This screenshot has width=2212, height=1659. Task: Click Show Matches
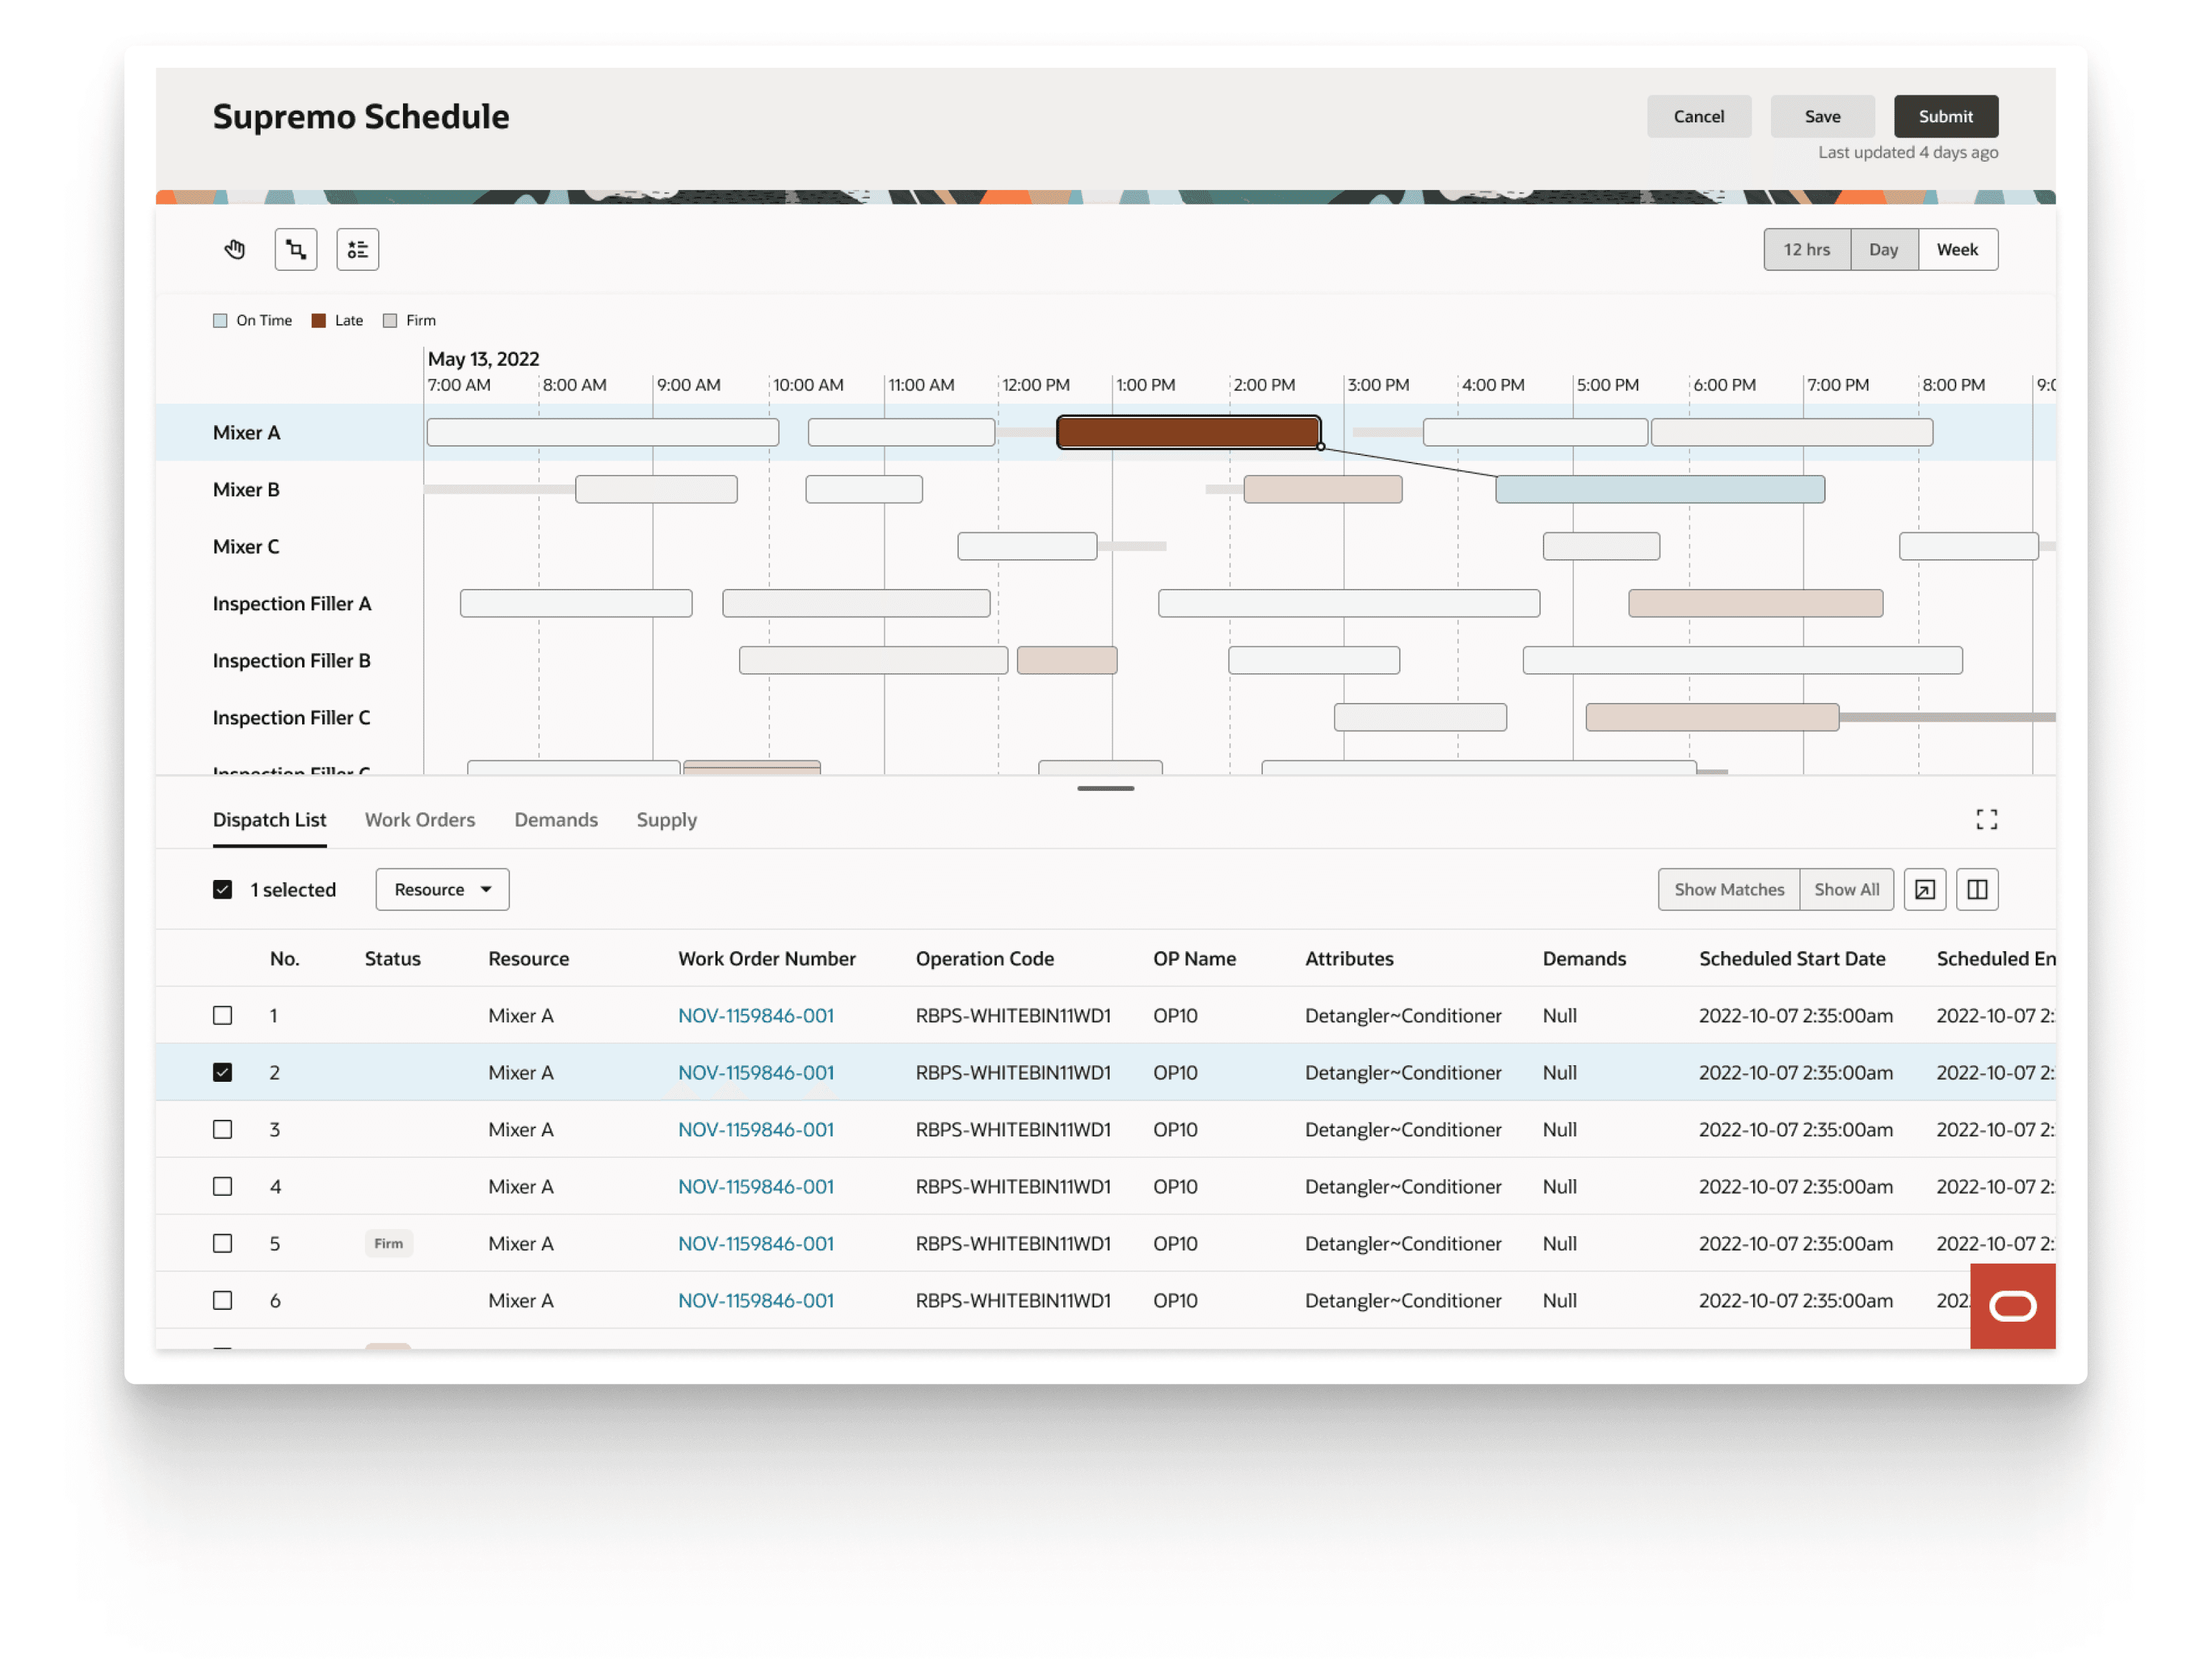pyautogui.click(x=1729, y=890)
